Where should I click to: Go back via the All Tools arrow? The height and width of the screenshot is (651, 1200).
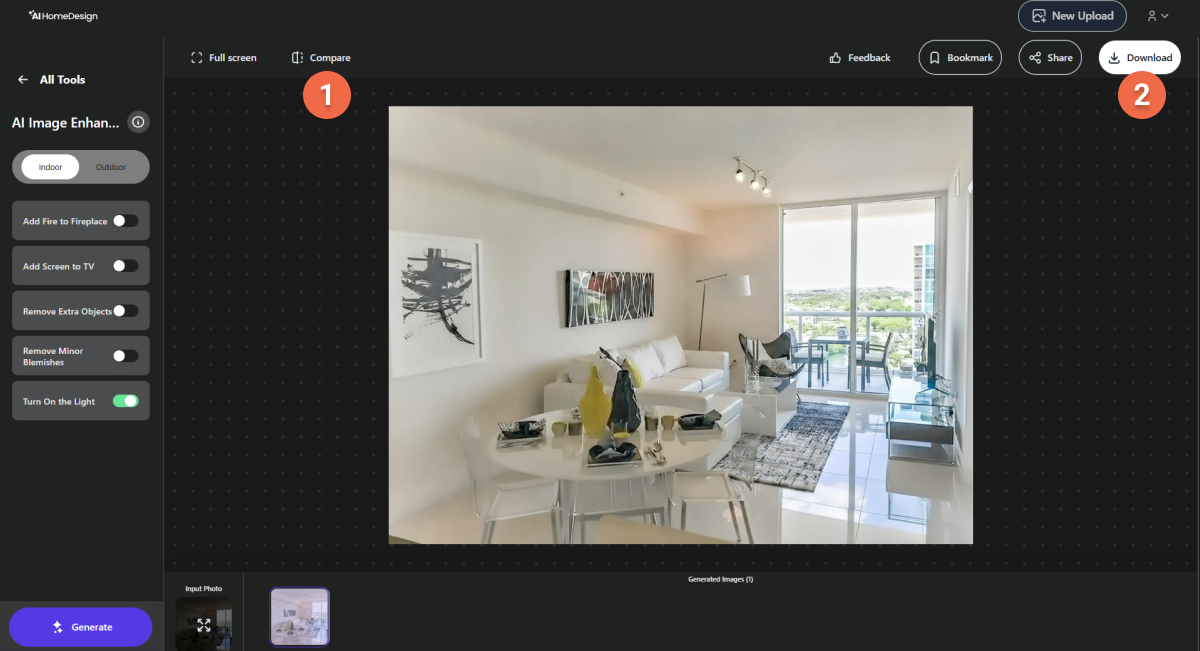(22, 79)
